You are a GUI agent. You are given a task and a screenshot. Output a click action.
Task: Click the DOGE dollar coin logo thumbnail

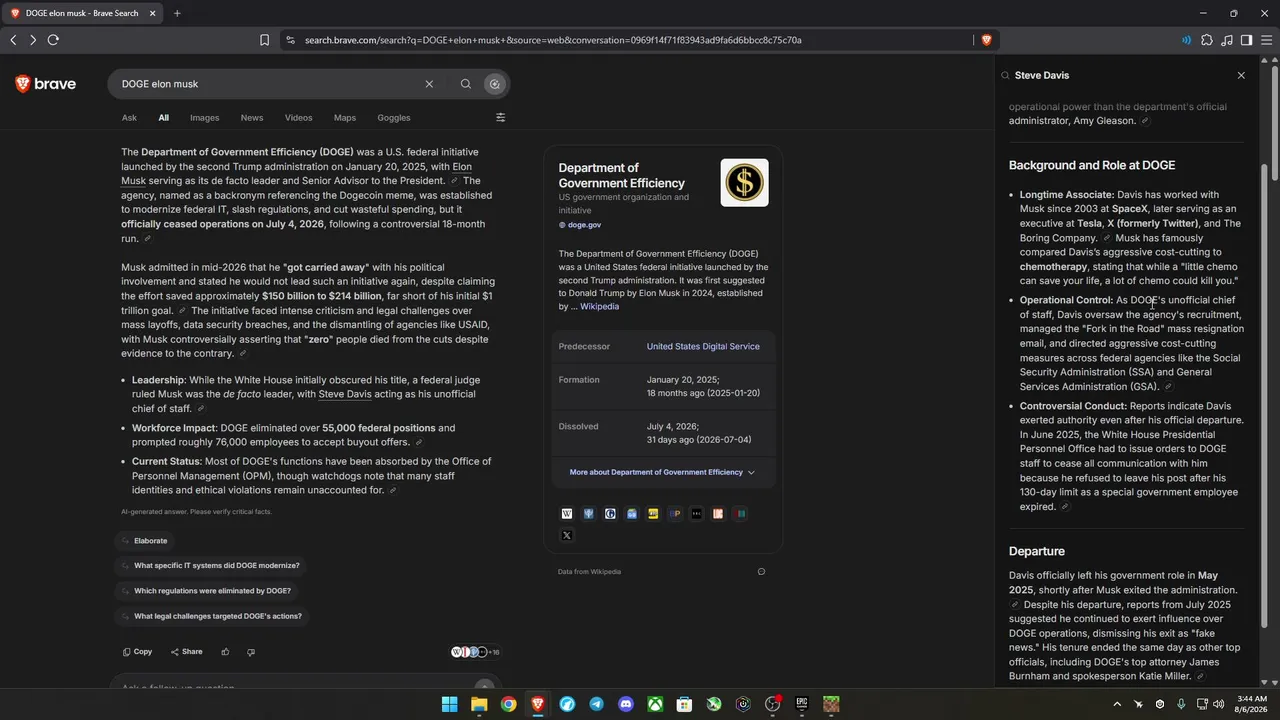[x=744, y=183]
